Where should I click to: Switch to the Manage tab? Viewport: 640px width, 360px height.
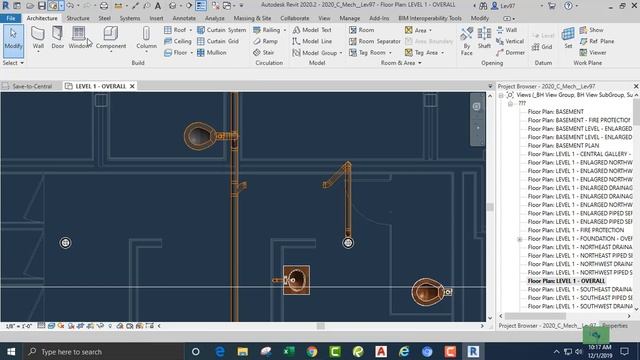coord(349,18)
